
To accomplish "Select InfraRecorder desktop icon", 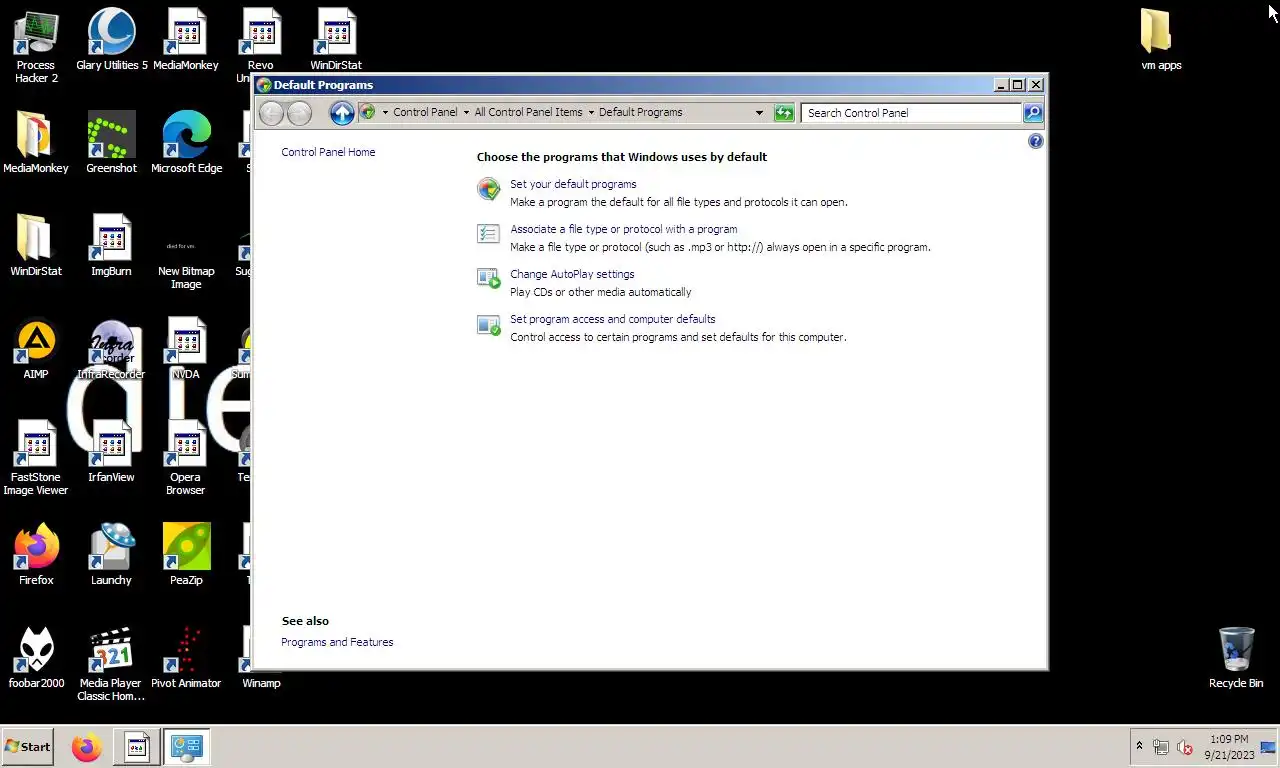I will click(x=111, y=349).
